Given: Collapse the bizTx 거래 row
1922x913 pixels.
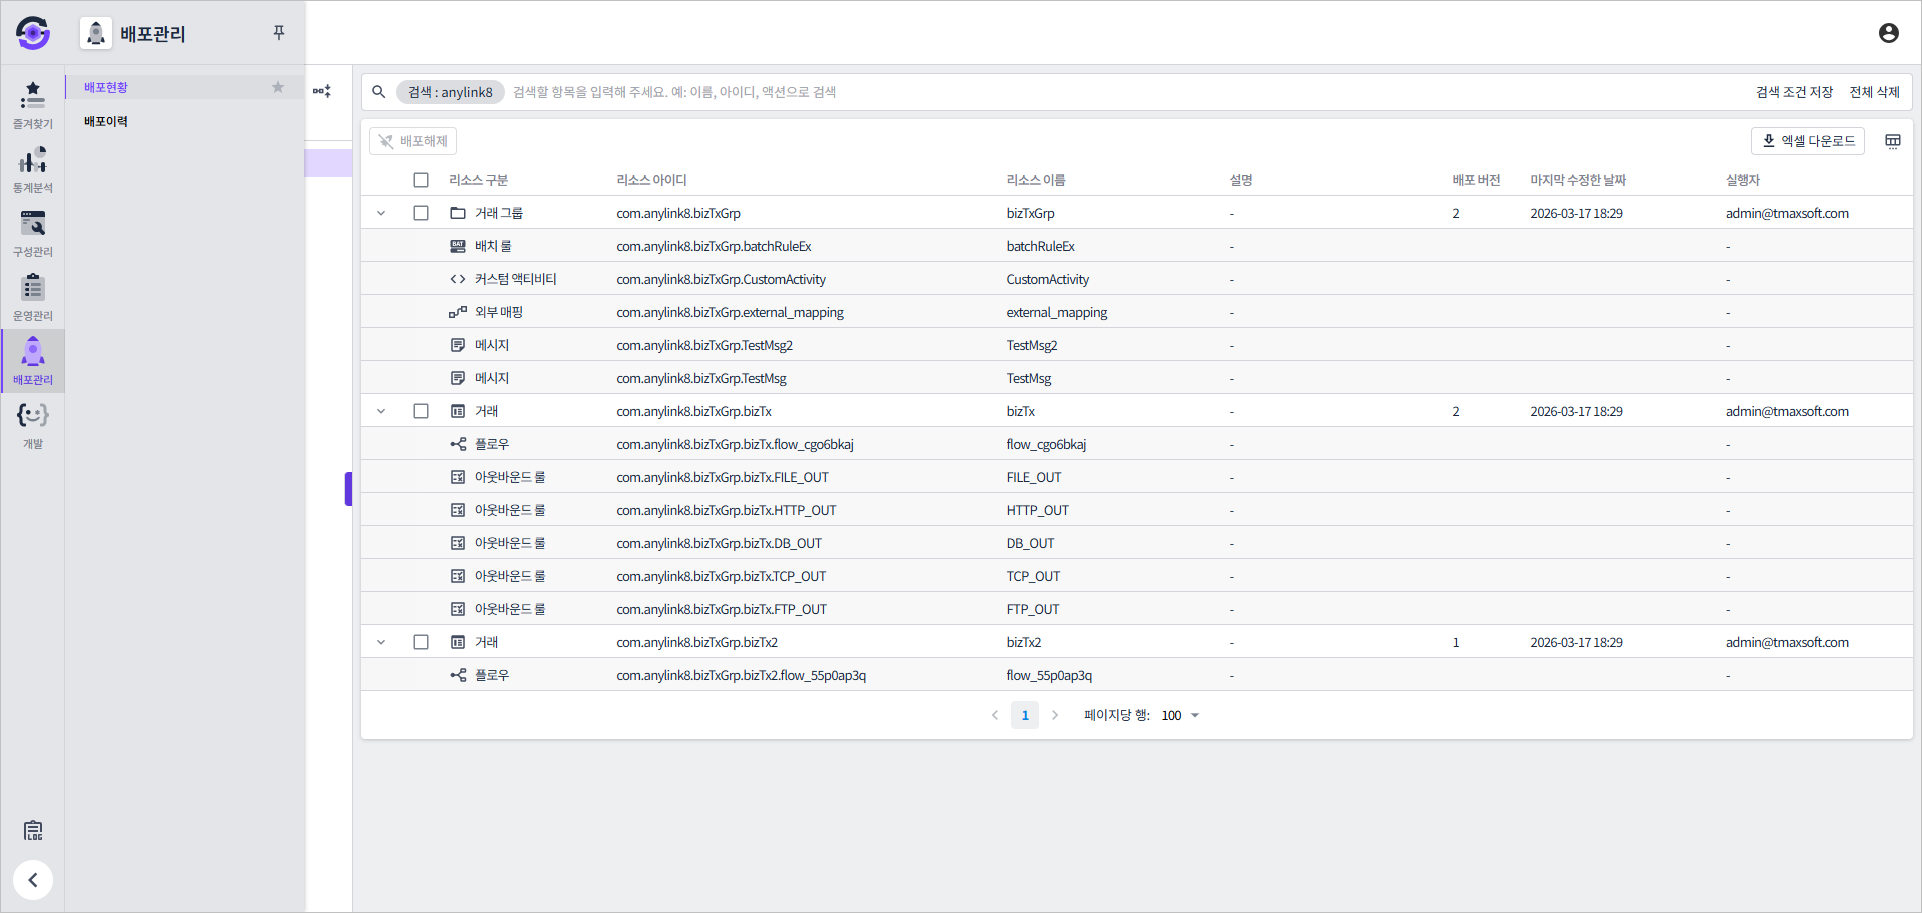Looking at the screenshot, I should click(x=381, y=411).
